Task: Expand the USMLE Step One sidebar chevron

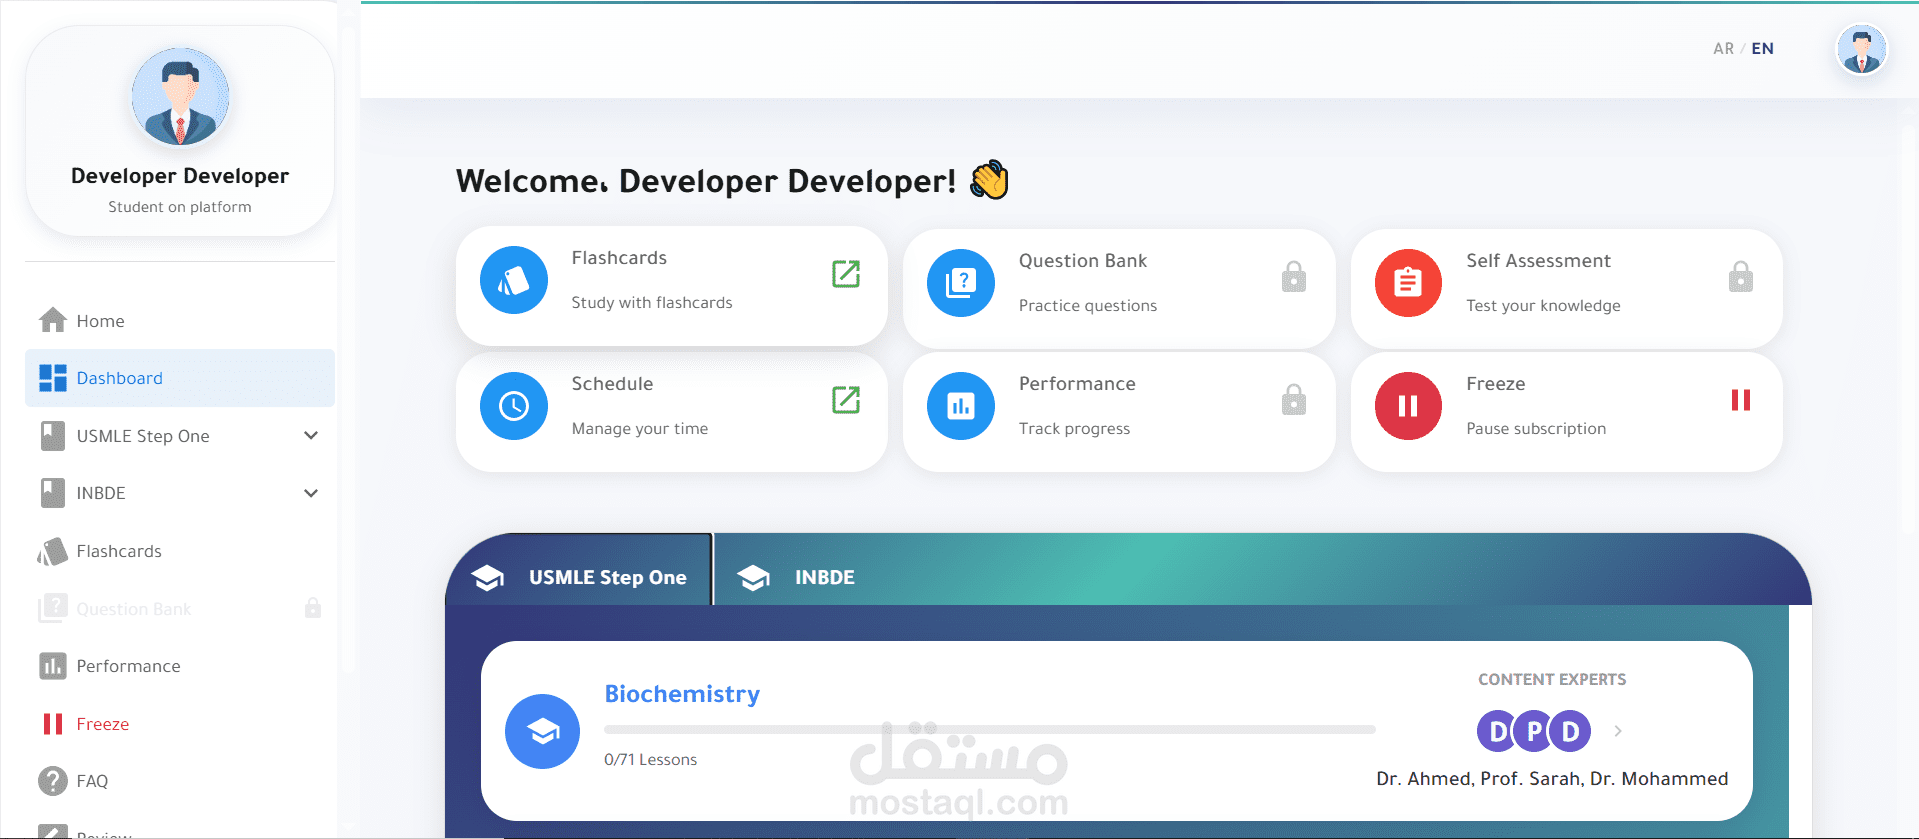Action: (x=311, y=436)
